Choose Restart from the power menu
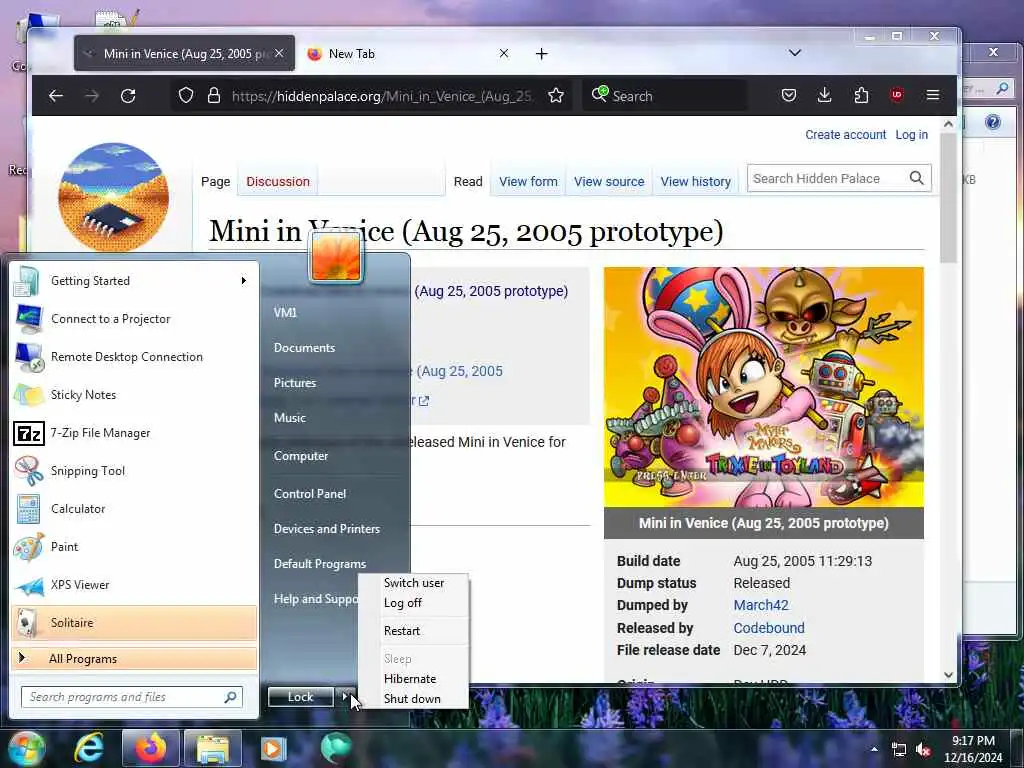Screen dimensions: 1024x768 click(x=413, y=631)
